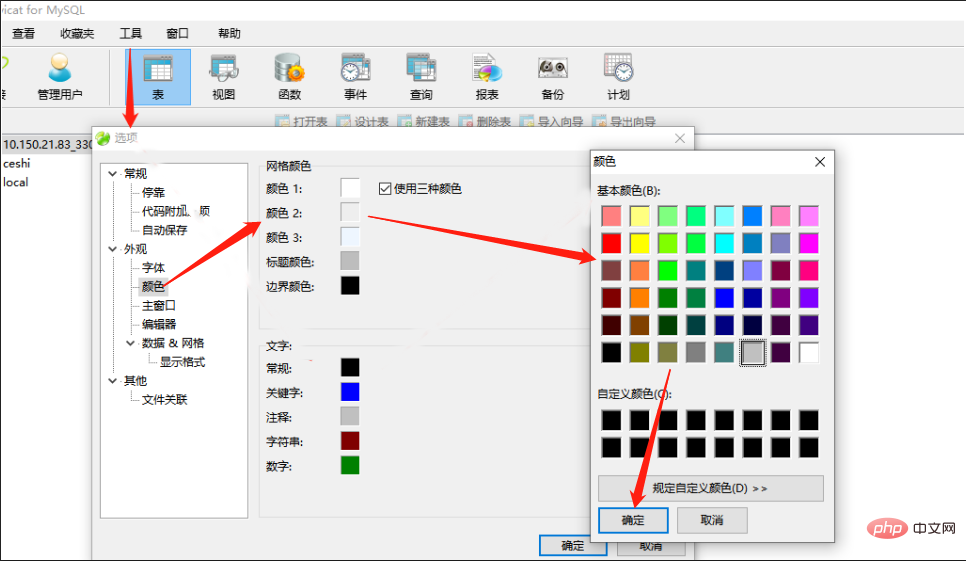The image size is (966, 561).
Task: Collapse the 常规 tree node
Action: (x=113, y=174)
